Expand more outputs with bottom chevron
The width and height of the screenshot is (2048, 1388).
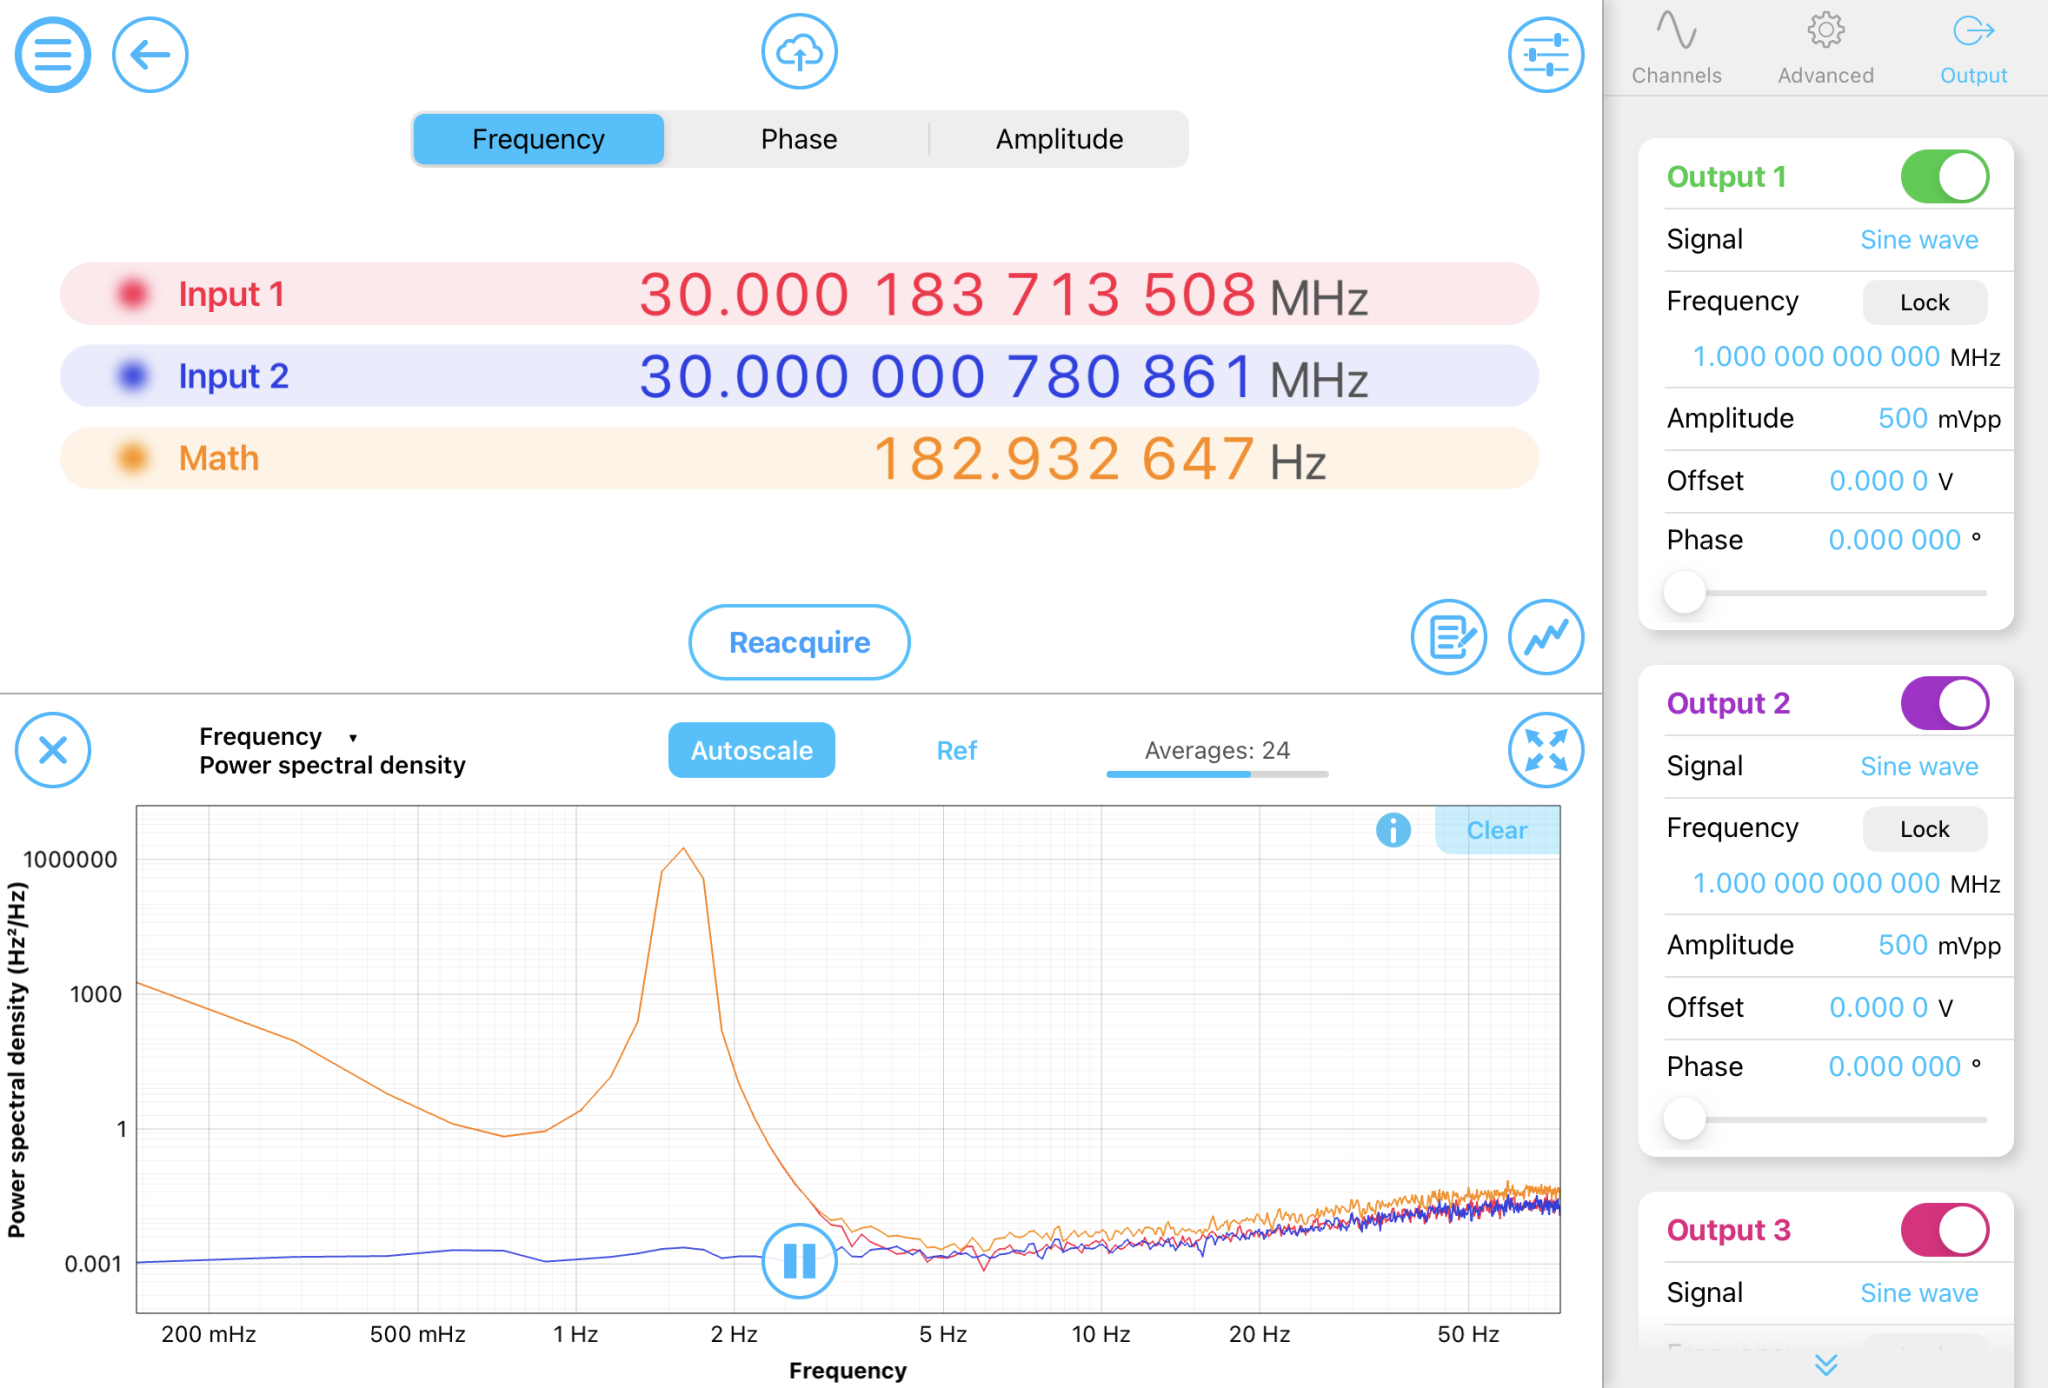coord(1826,1365)
